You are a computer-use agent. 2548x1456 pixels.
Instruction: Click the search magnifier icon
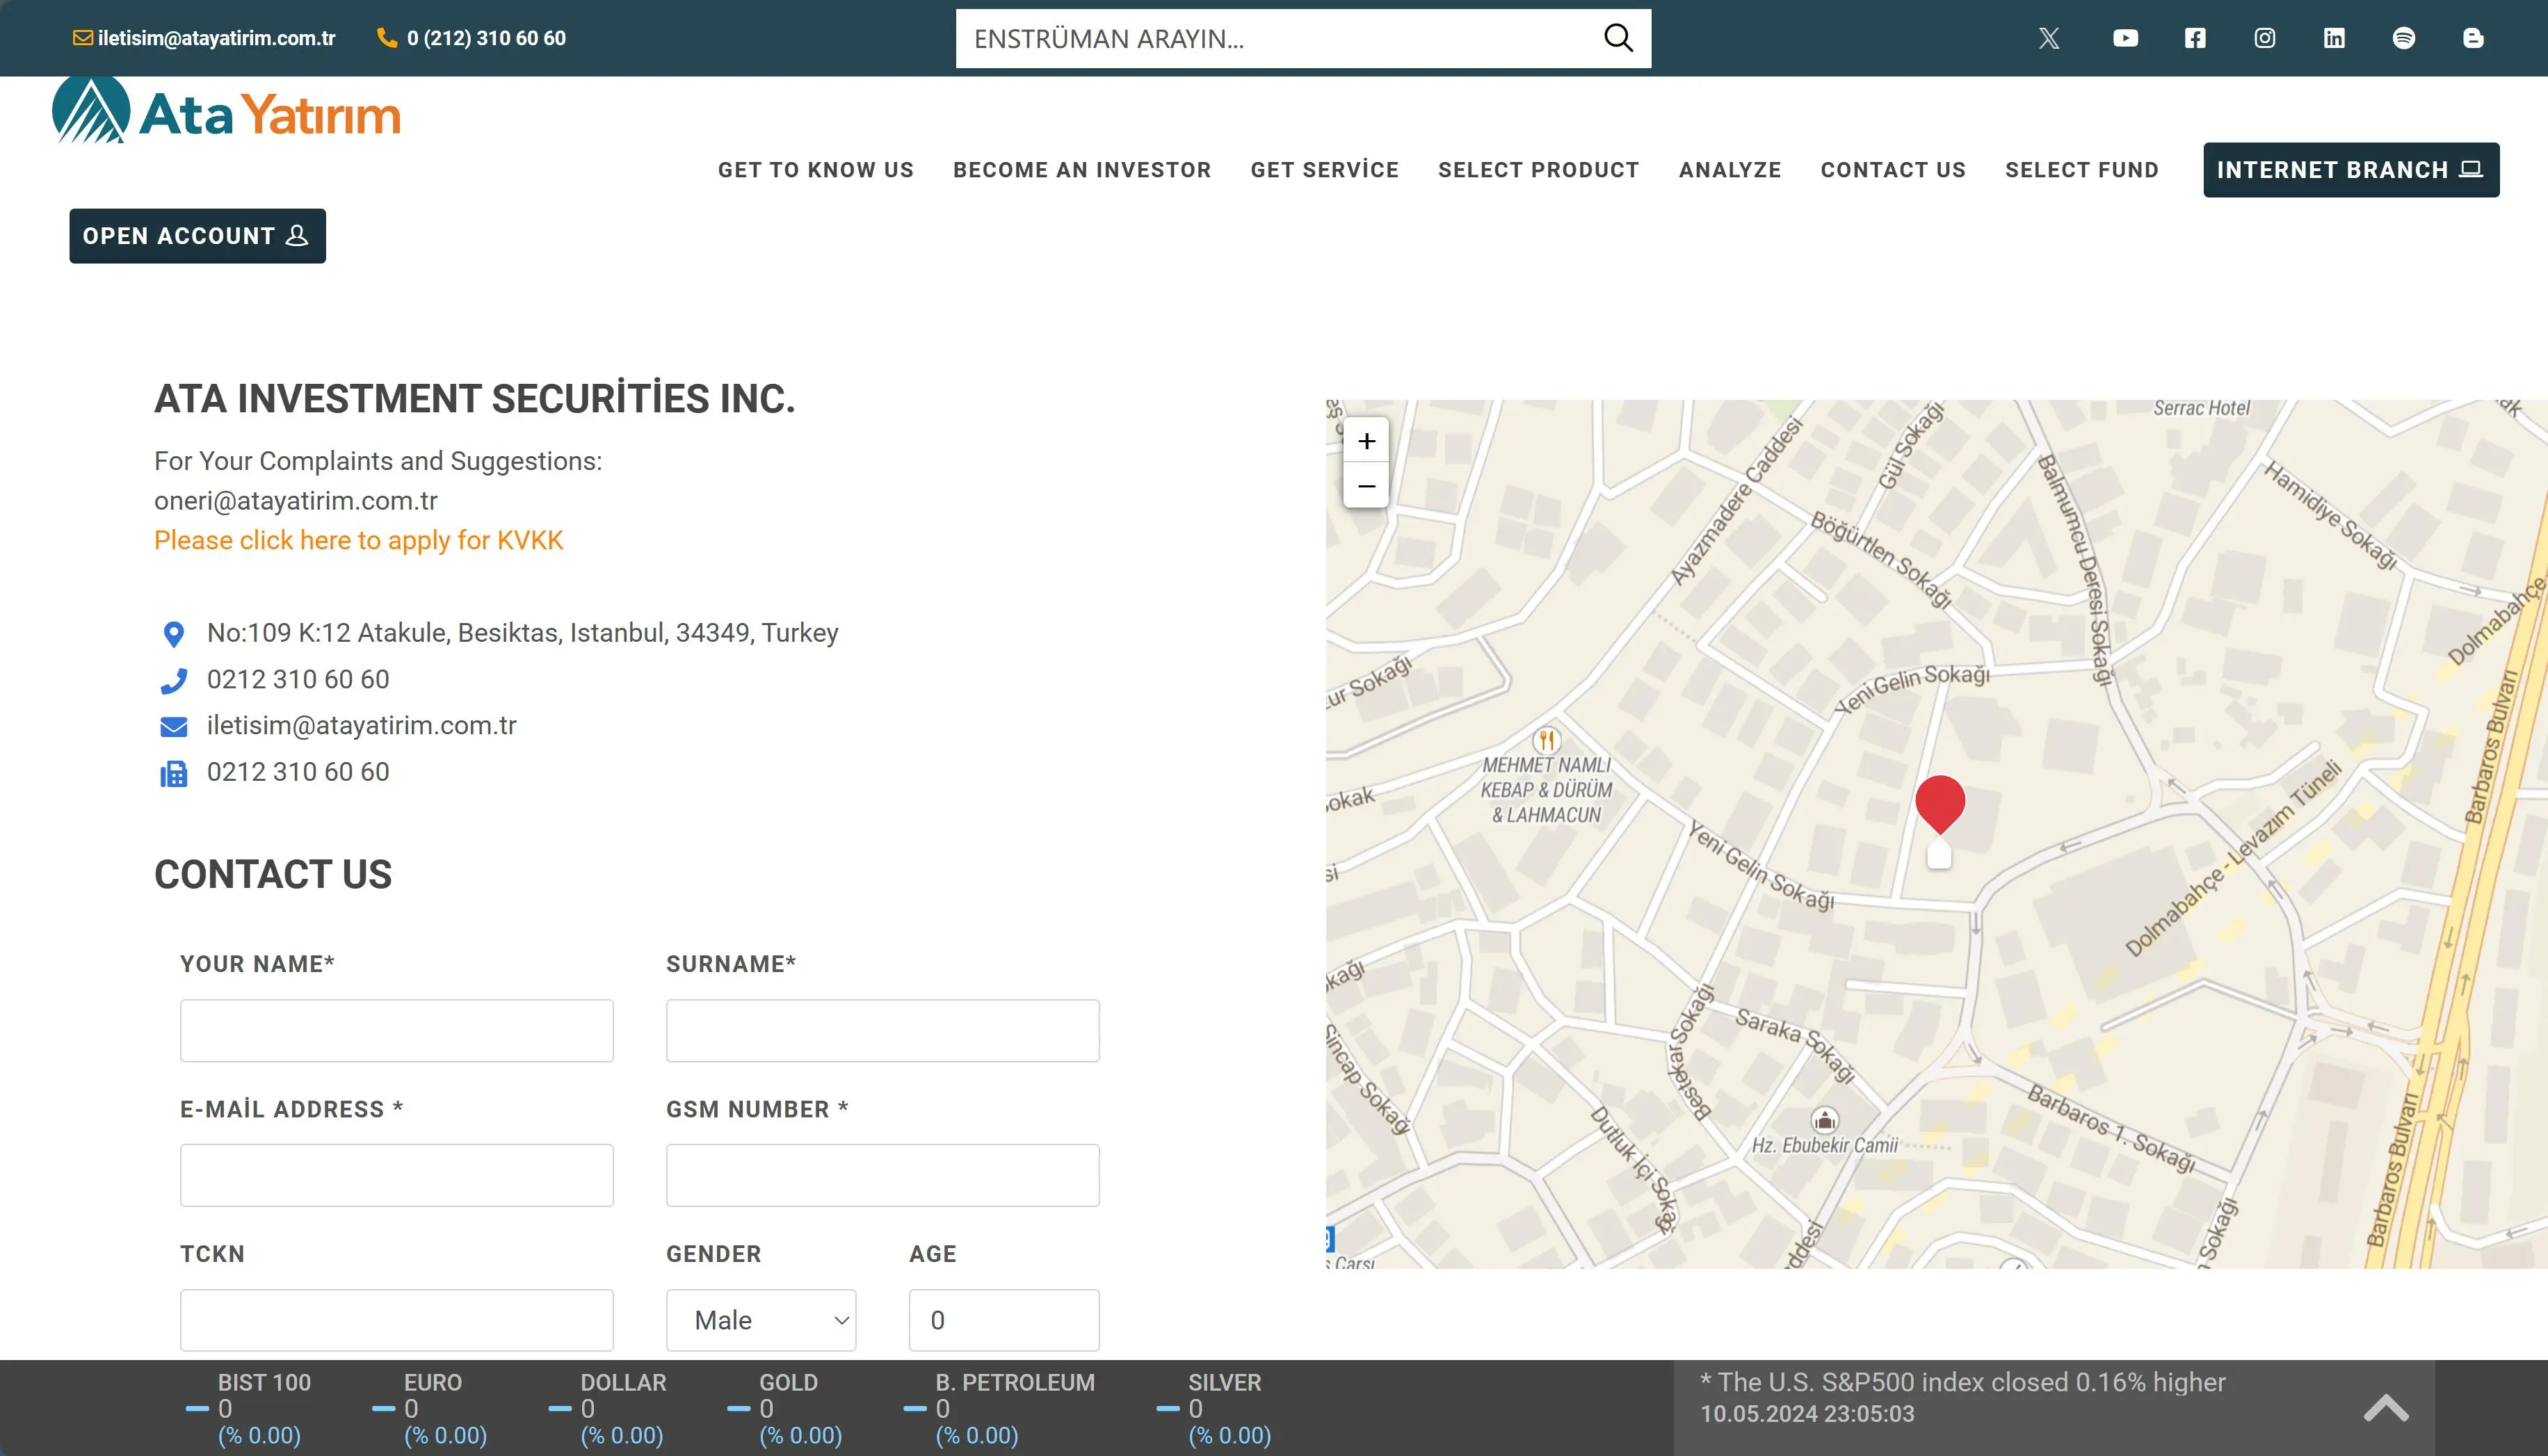point(1618,38)
